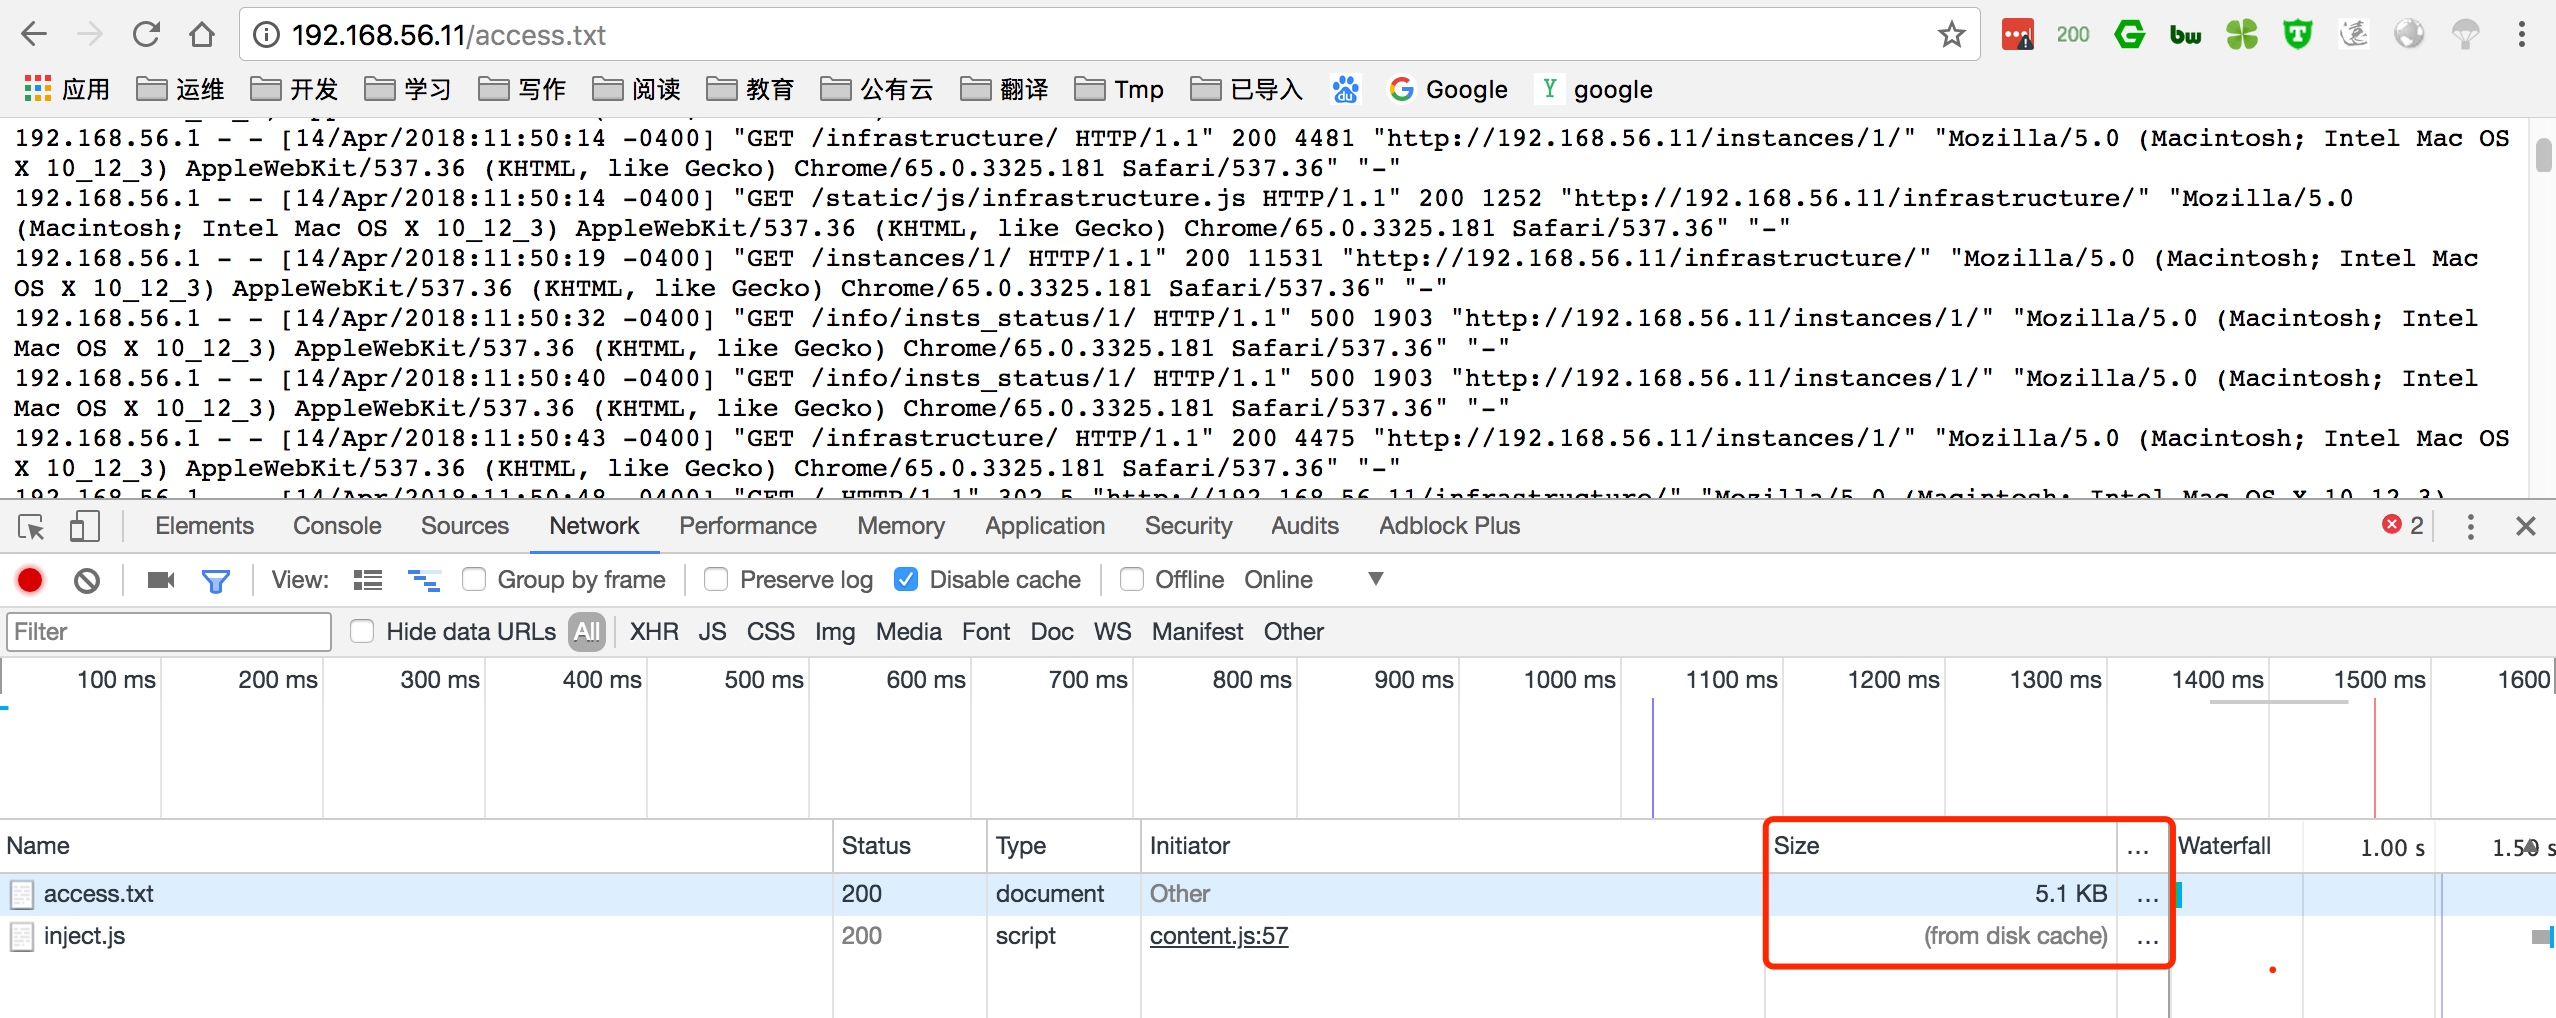Image resolution: width=2556 pixels, height=1018 pixels.
Task: Open the 公有云 bookmarks folder
Action: 877,89
